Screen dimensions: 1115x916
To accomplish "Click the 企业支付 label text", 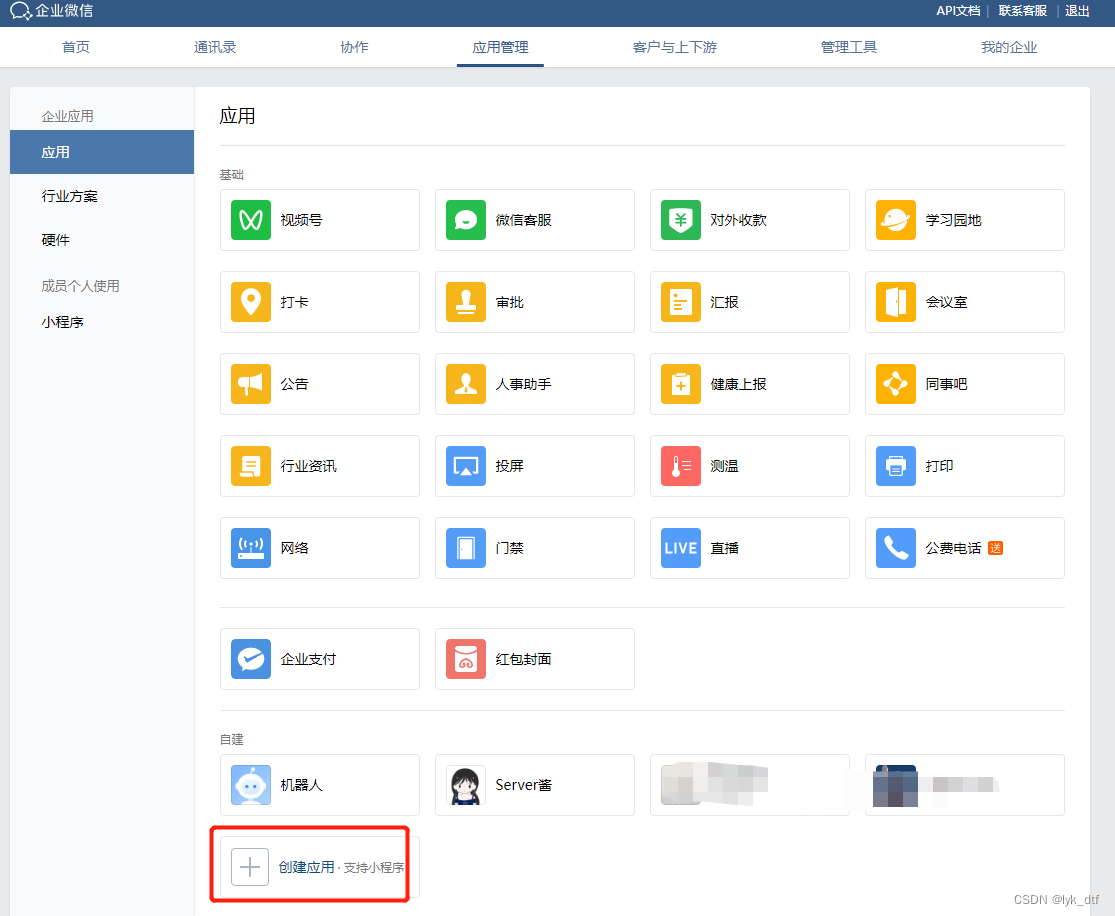I will (308, 659).
